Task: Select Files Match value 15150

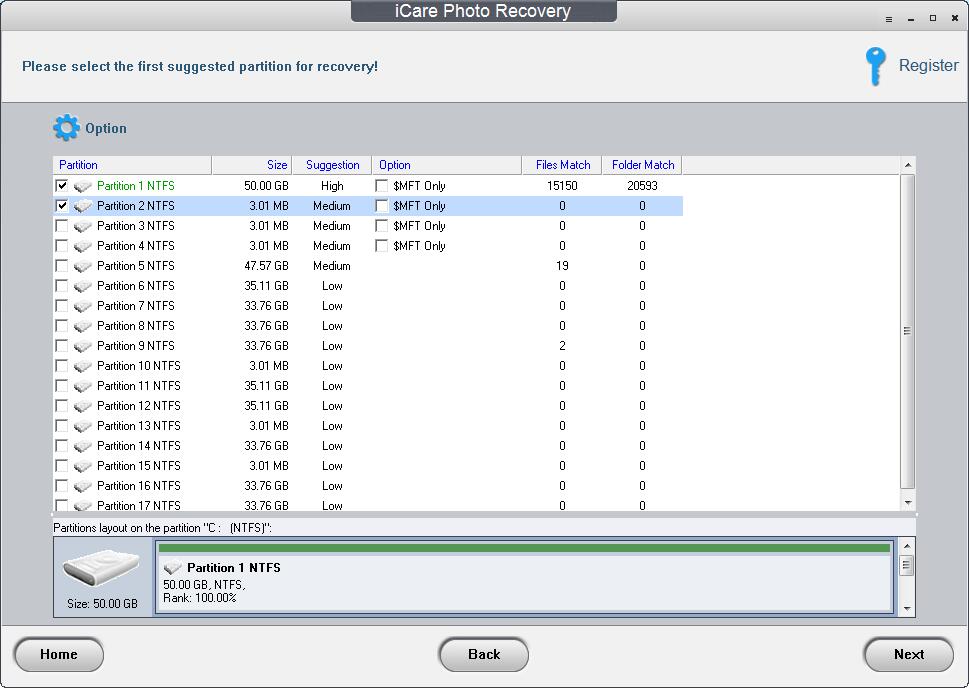Action: tap(562, 185)
